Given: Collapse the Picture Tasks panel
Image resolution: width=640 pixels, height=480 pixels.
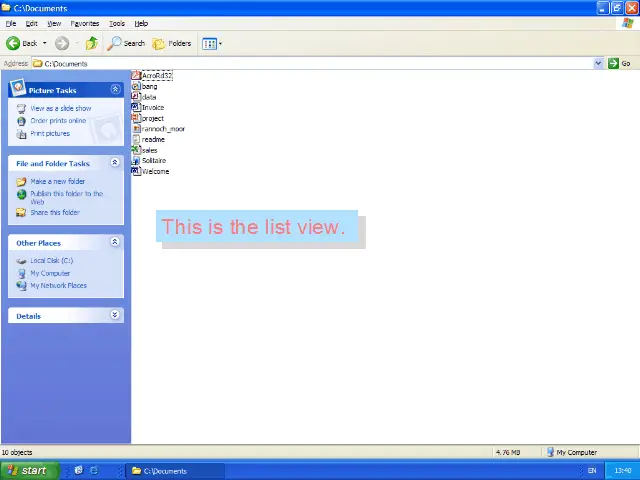Looking at the screenshot, I should click(115, 90).
